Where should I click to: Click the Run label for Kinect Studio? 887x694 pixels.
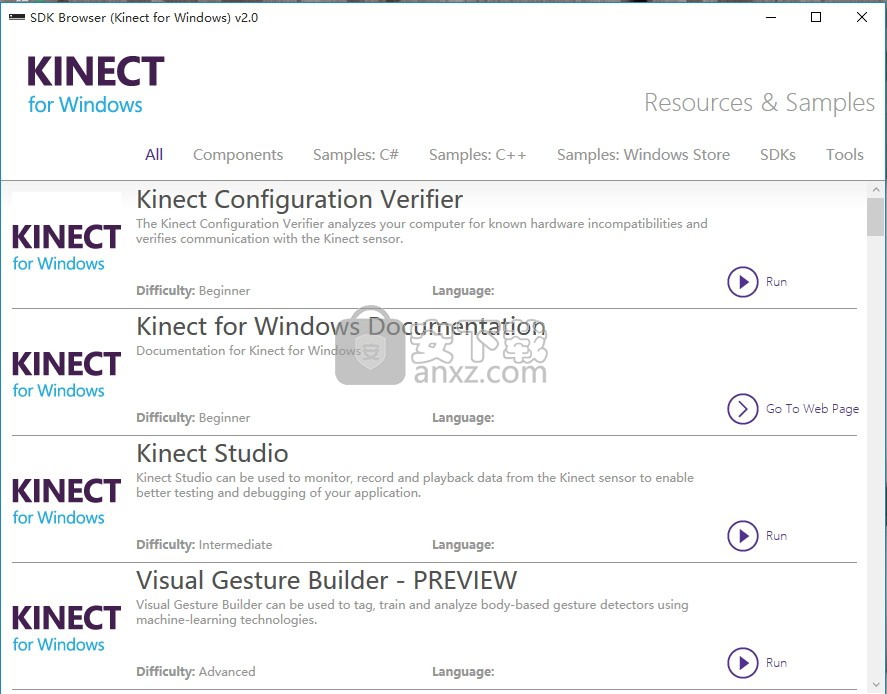point(776,536)
